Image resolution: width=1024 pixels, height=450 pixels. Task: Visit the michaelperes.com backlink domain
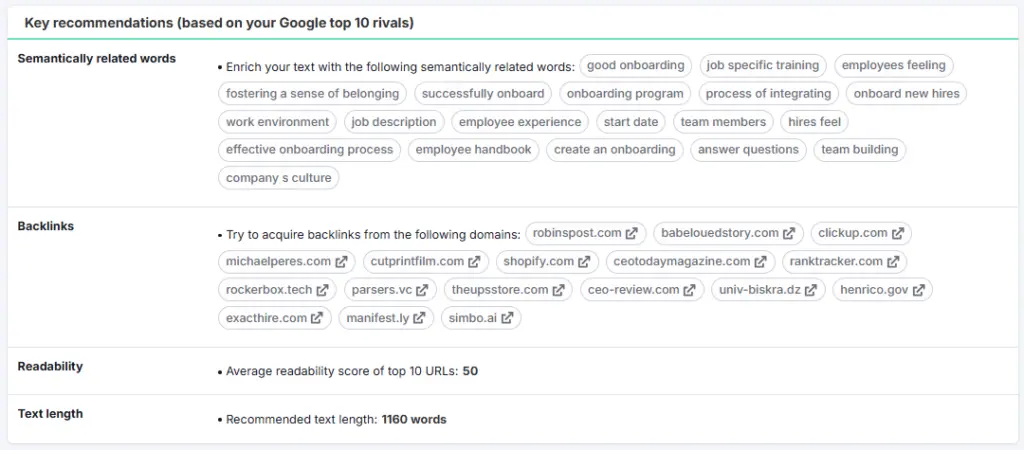278,262
